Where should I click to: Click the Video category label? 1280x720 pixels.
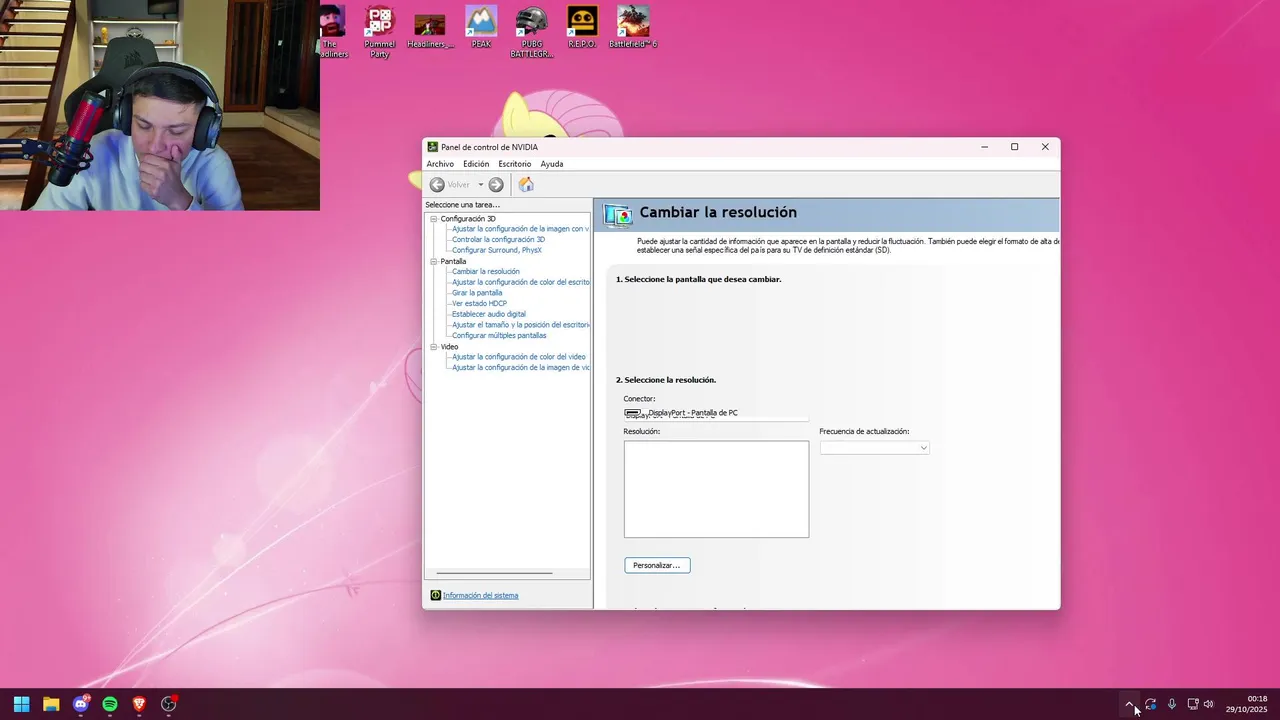tap(450, 347)
